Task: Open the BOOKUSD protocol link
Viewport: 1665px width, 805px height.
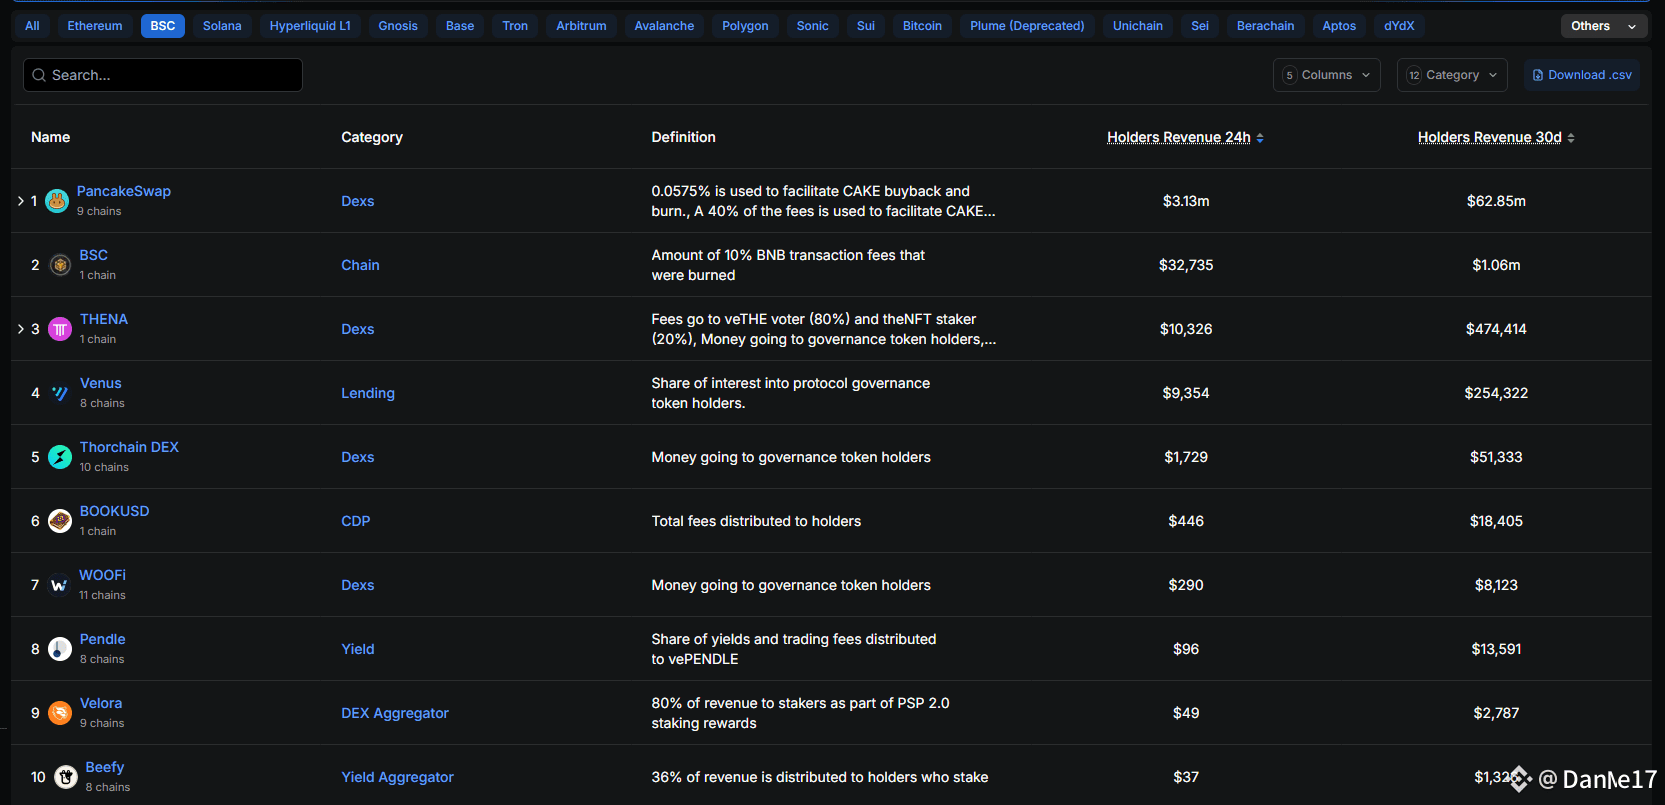Action: (x=115, y=511)
